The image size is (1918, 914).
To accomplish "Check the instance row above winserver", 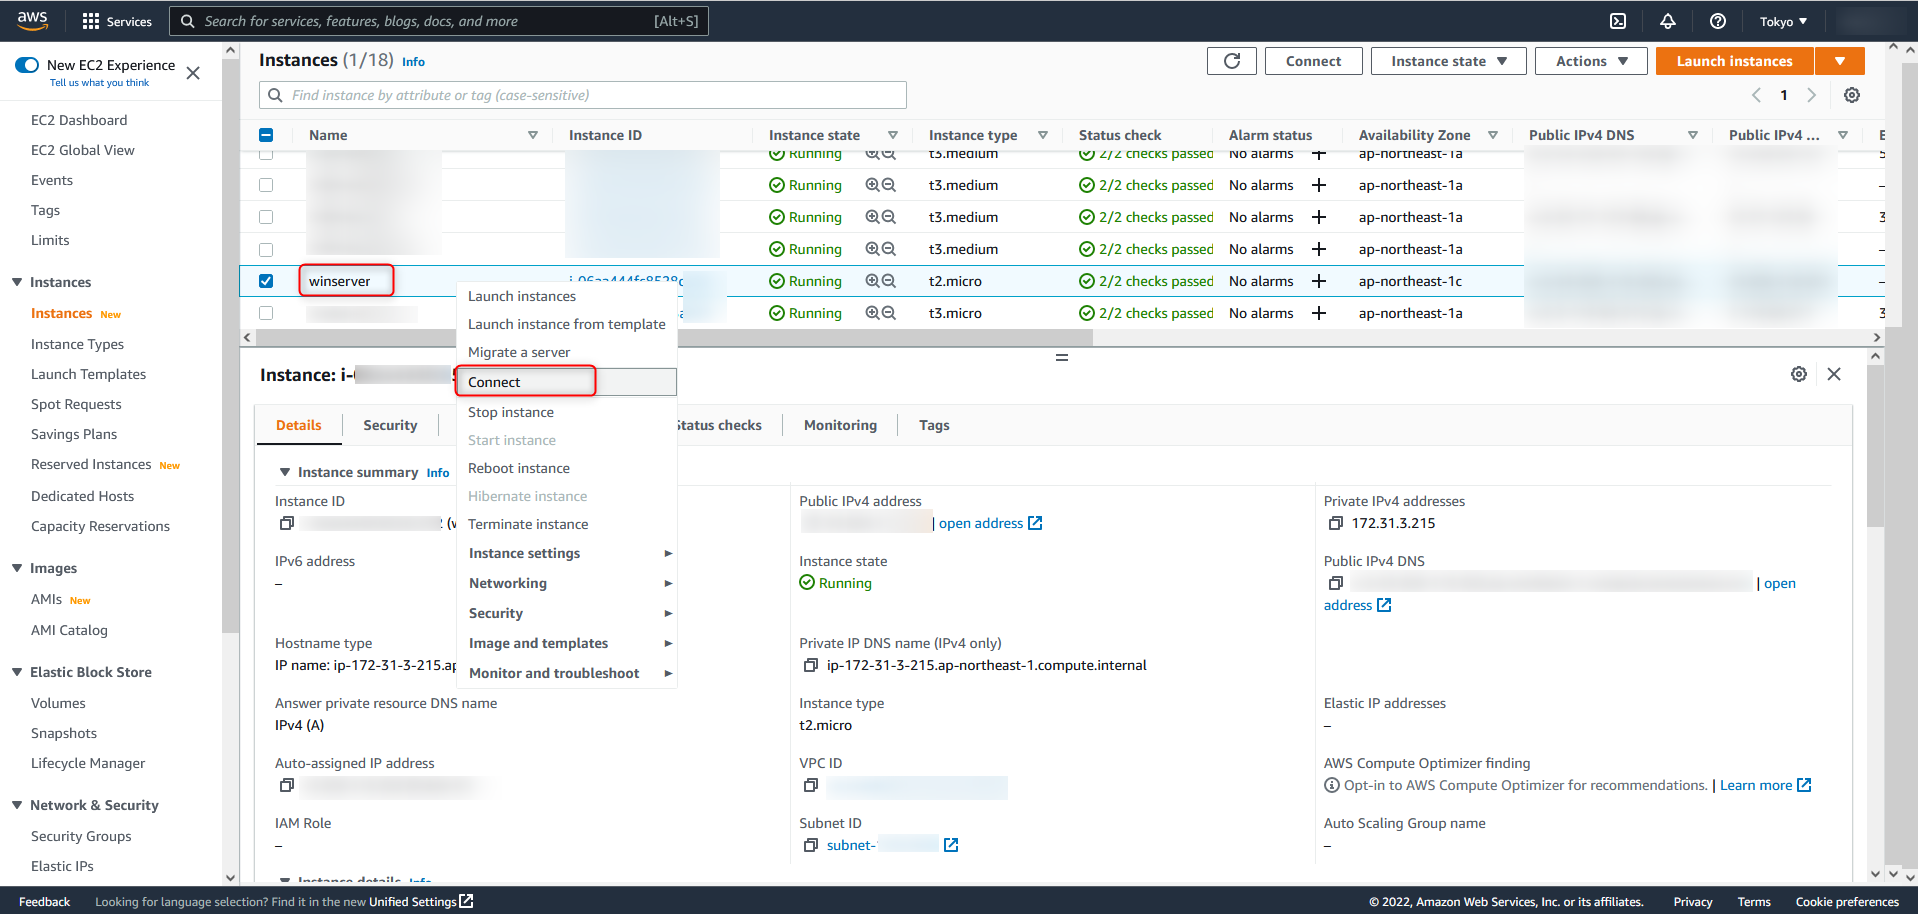I will point(266,249).
